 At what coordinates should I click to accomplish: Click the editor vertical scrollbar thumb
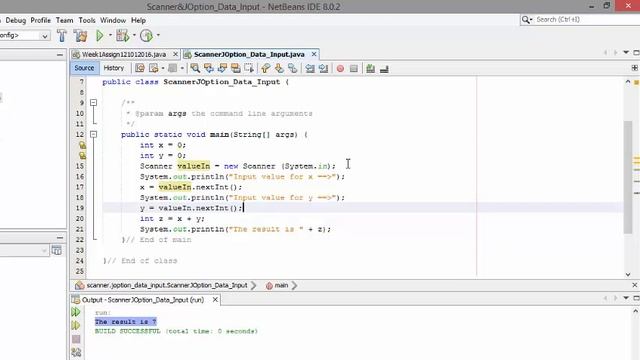[x=628, y=178]
